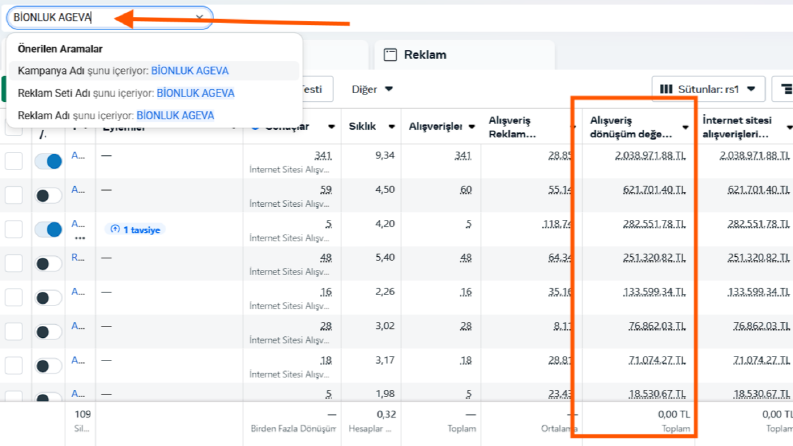Click frequency value 9,34
Viewport: 793px width, 446px height.
coord(385,155)
